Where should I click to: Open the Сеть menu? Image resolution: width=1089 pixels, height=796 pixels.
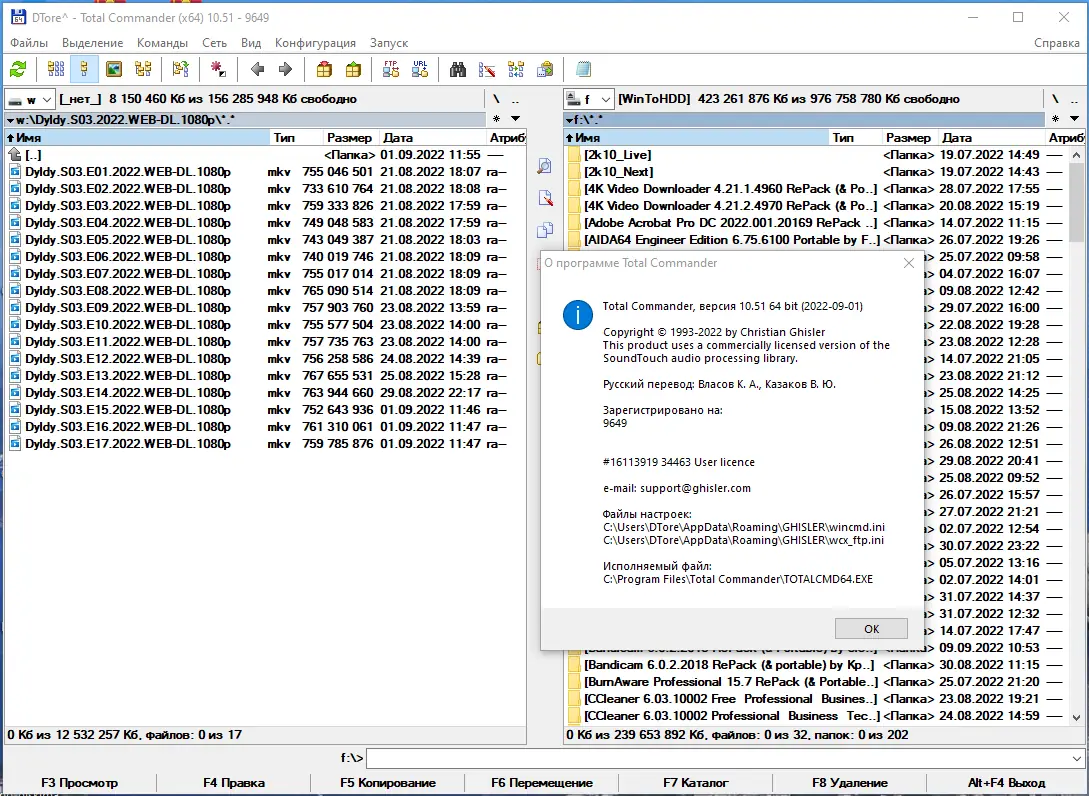point(214,43)
